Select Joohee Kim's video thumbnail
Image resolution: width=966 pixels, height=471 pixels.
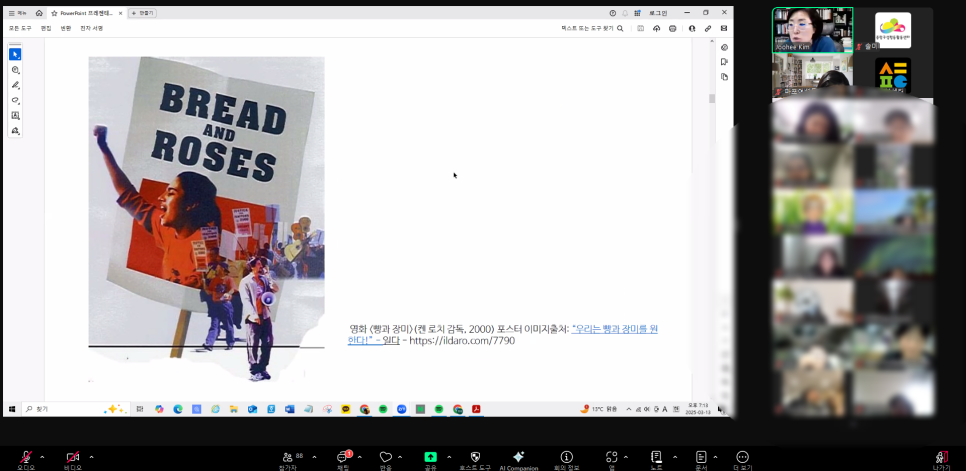(813, 30)
